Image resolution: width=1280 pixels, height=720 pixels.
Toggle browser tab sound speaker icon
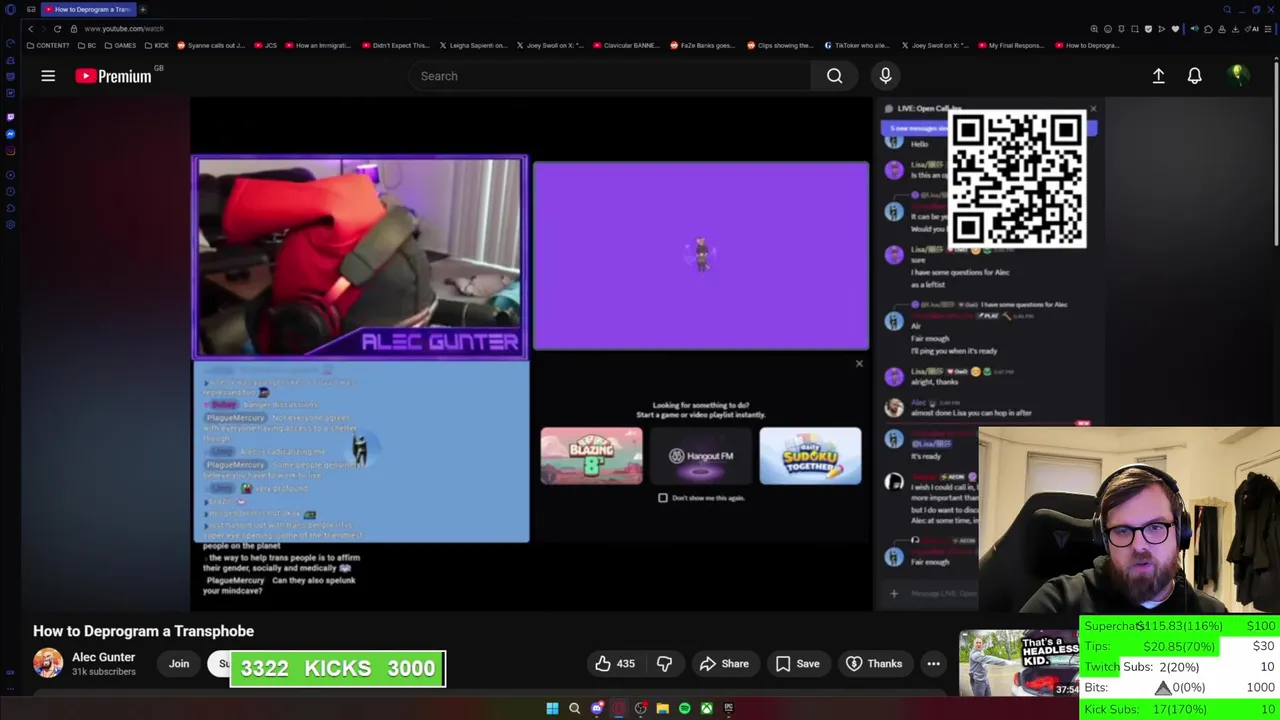click(1194, 29)
